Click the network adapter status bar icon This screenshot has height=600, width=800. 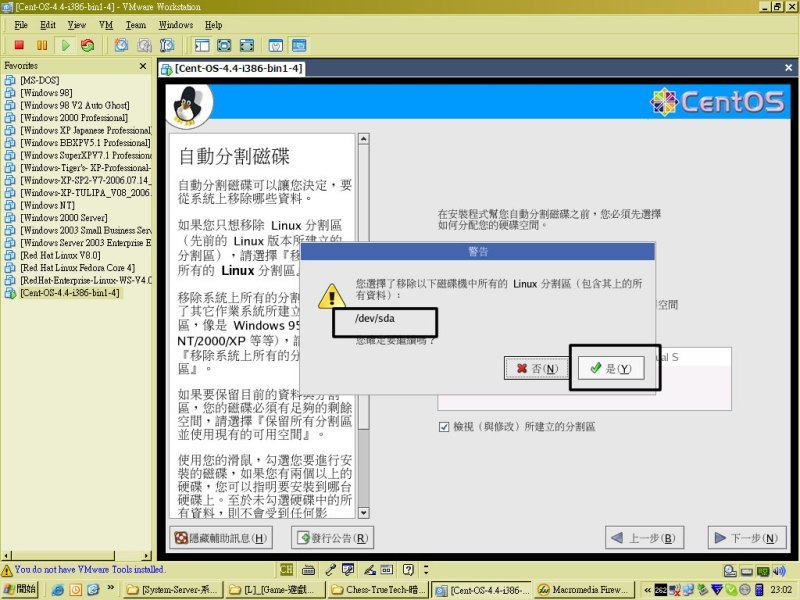pyautogui.click(x=763, y=571)
